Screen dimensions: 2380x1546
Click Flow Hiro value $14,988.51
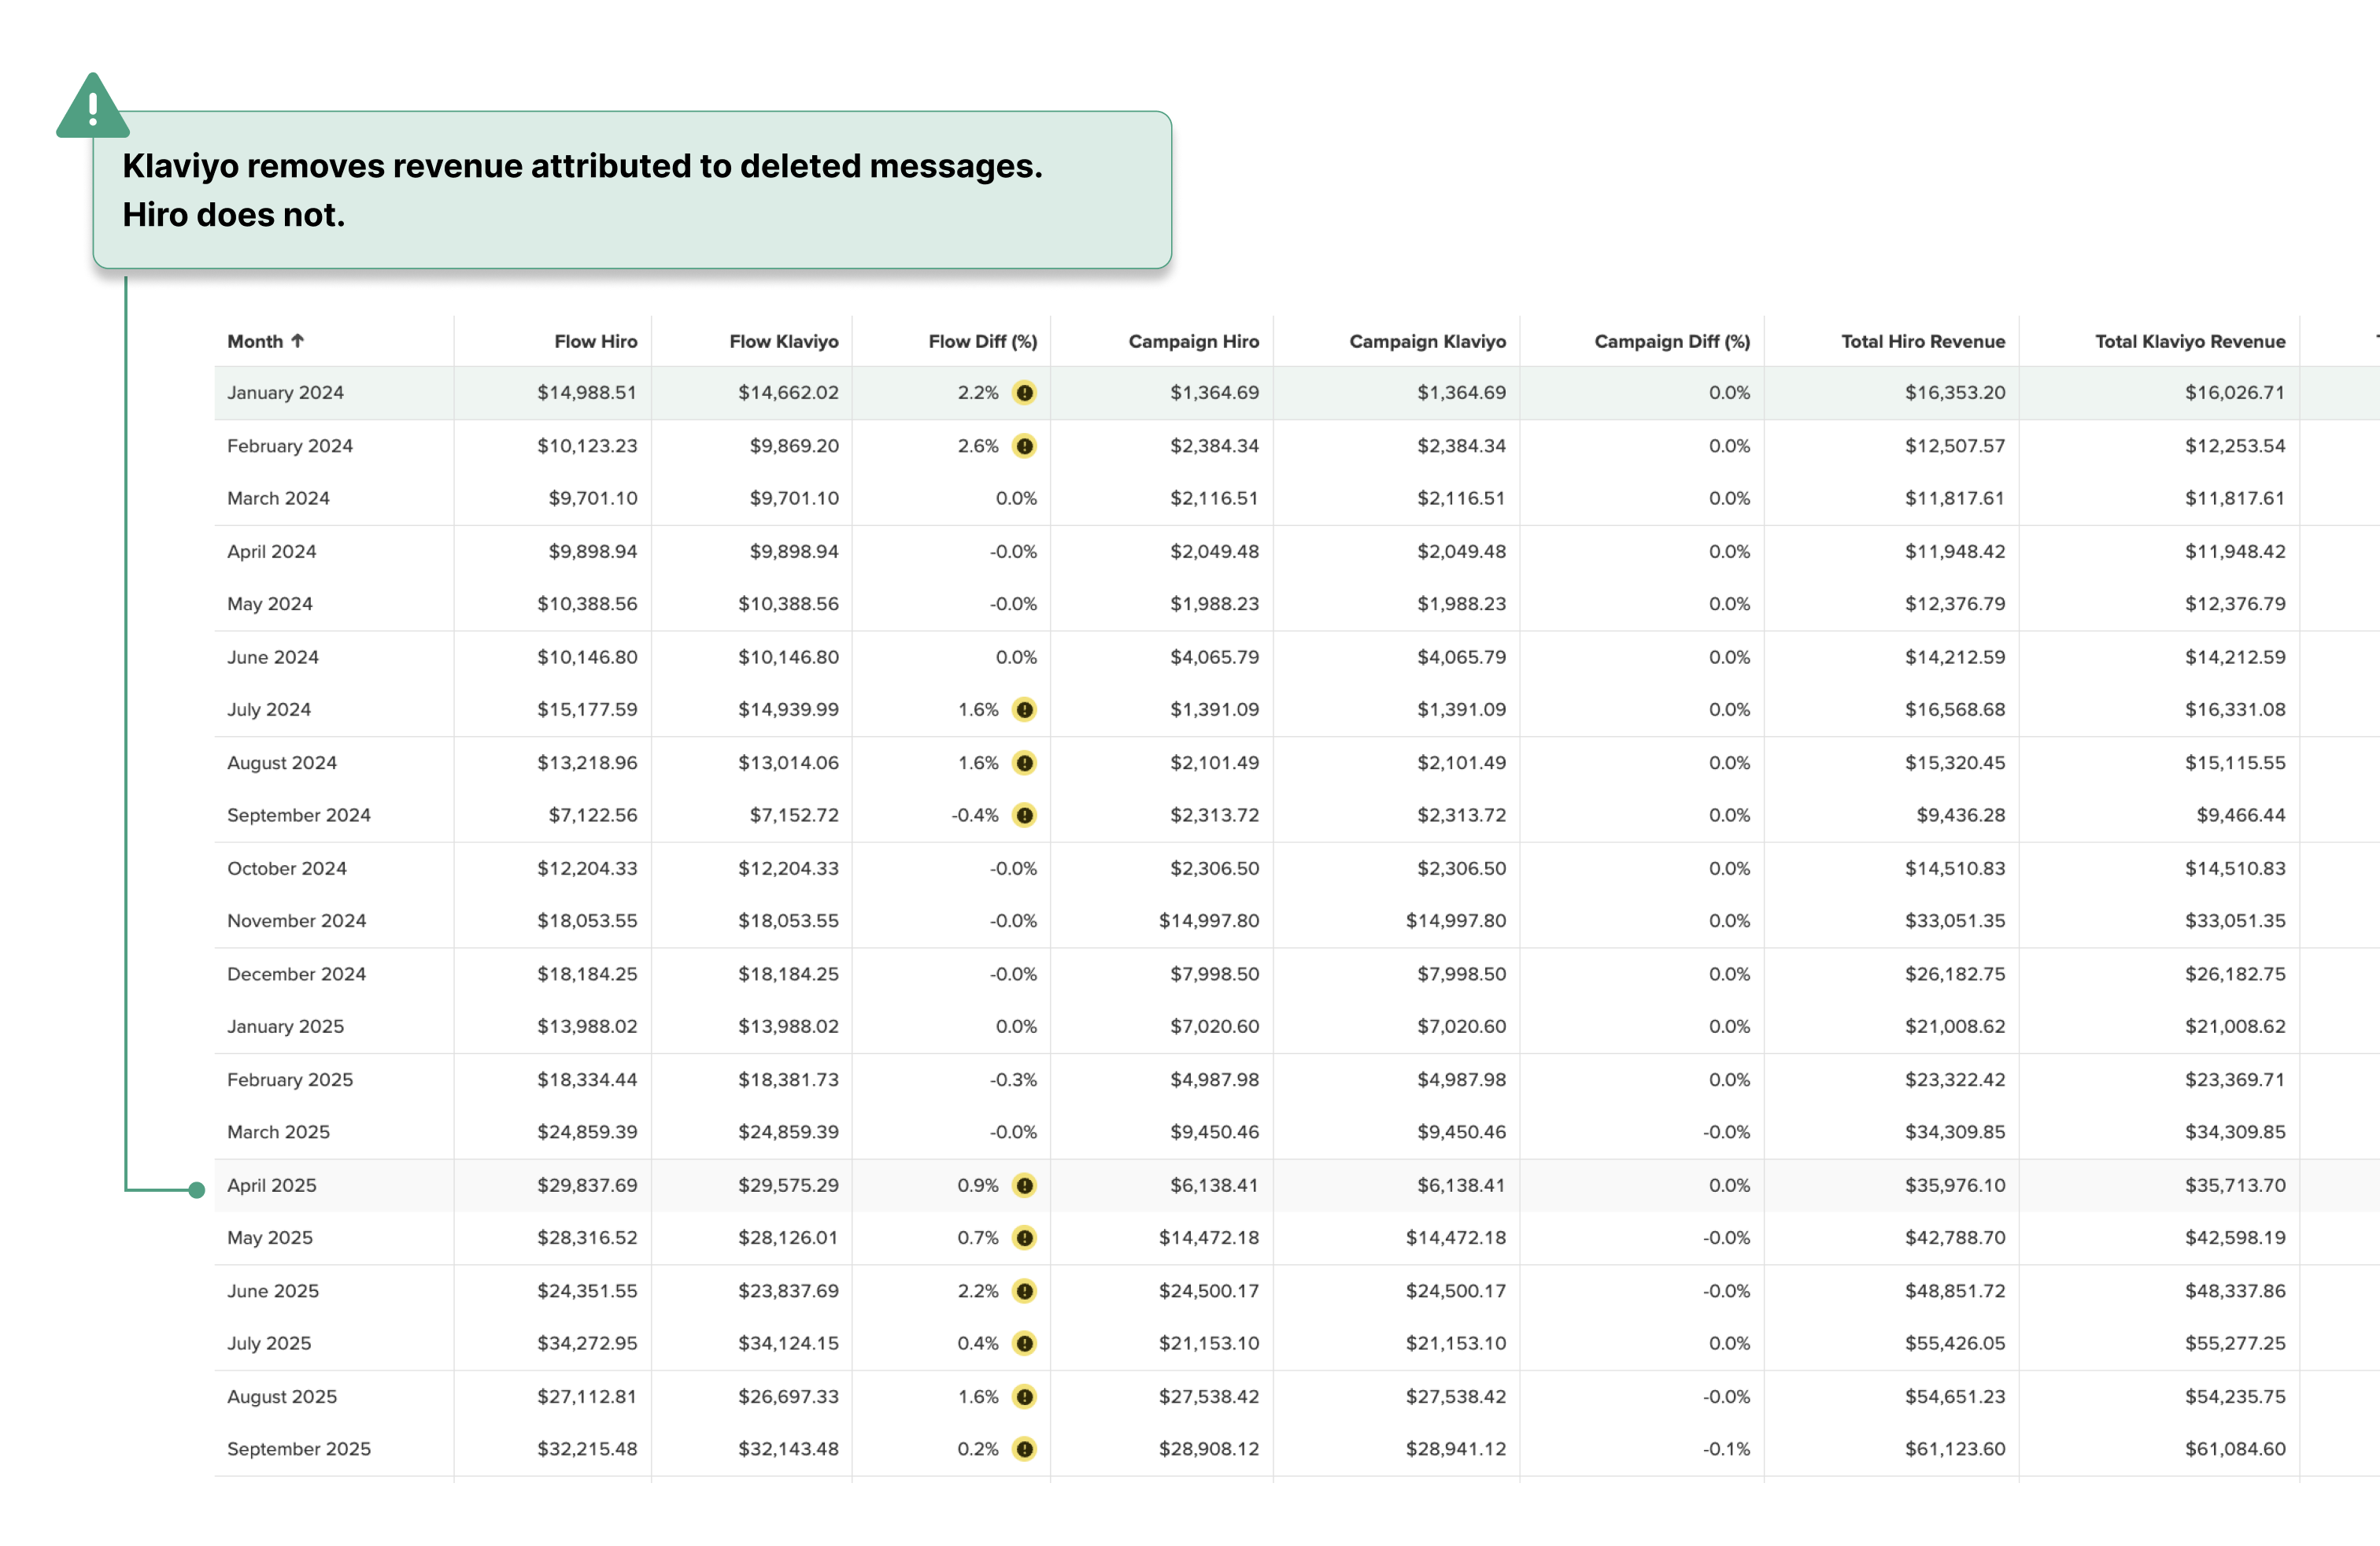pos(587,393)
